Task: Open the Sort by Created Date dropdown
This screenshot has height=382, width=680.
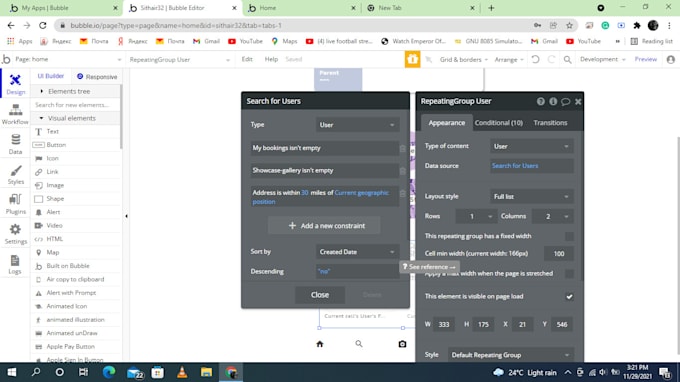Action: (357, 252)
